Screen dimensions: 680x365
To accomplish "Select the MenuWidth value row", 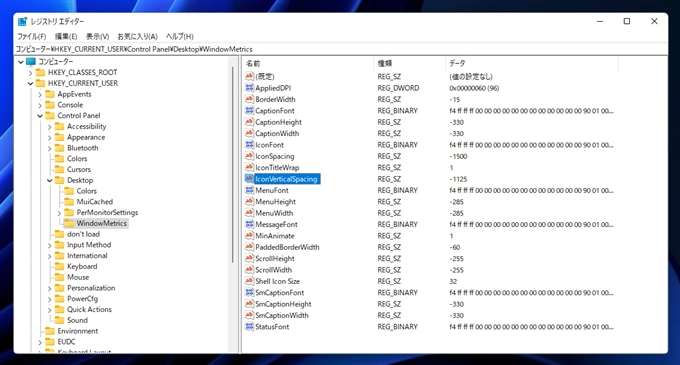I will (274, 213).
